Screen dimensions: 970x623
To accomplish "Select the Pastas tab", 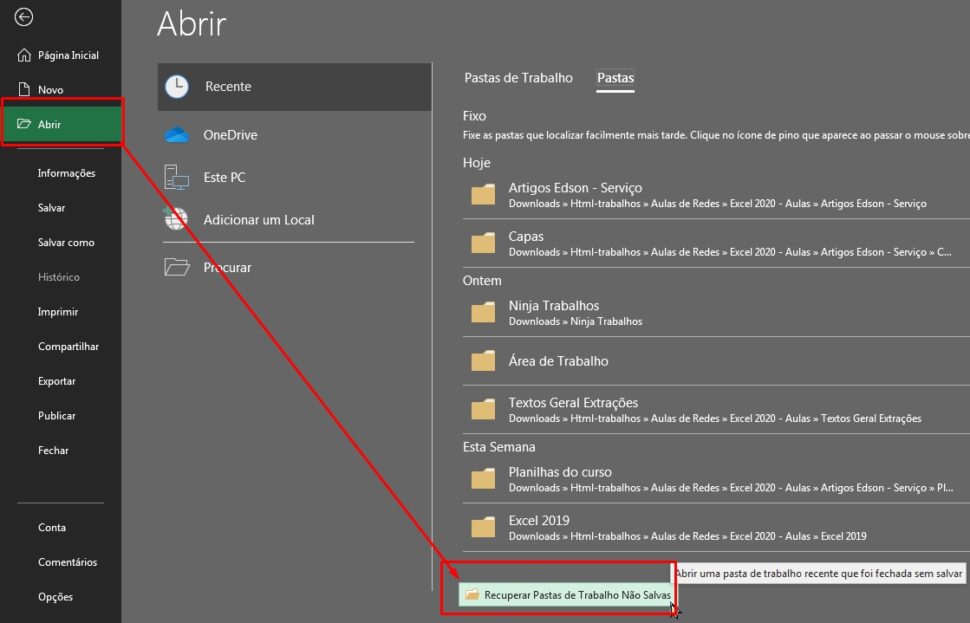I will pos(614,78).
